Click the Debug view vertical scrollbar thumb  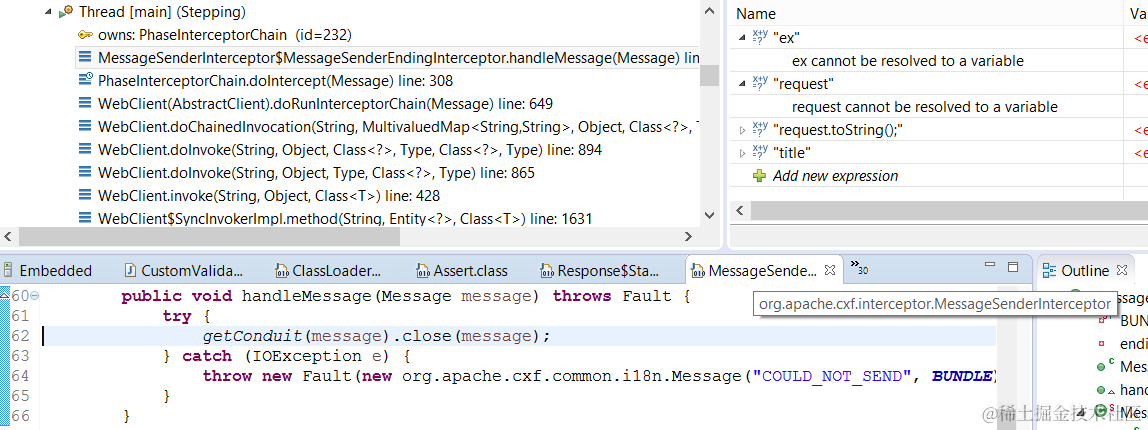[709, 75]
